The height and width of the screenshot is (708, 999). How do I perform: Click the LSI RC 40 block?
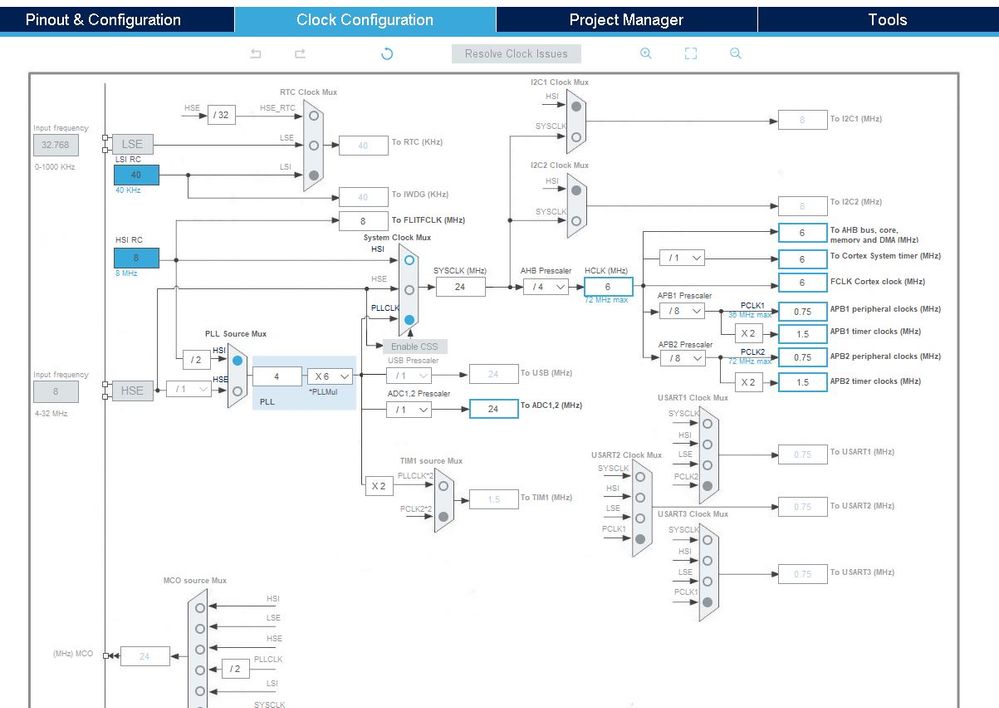(x=136, y=175)
